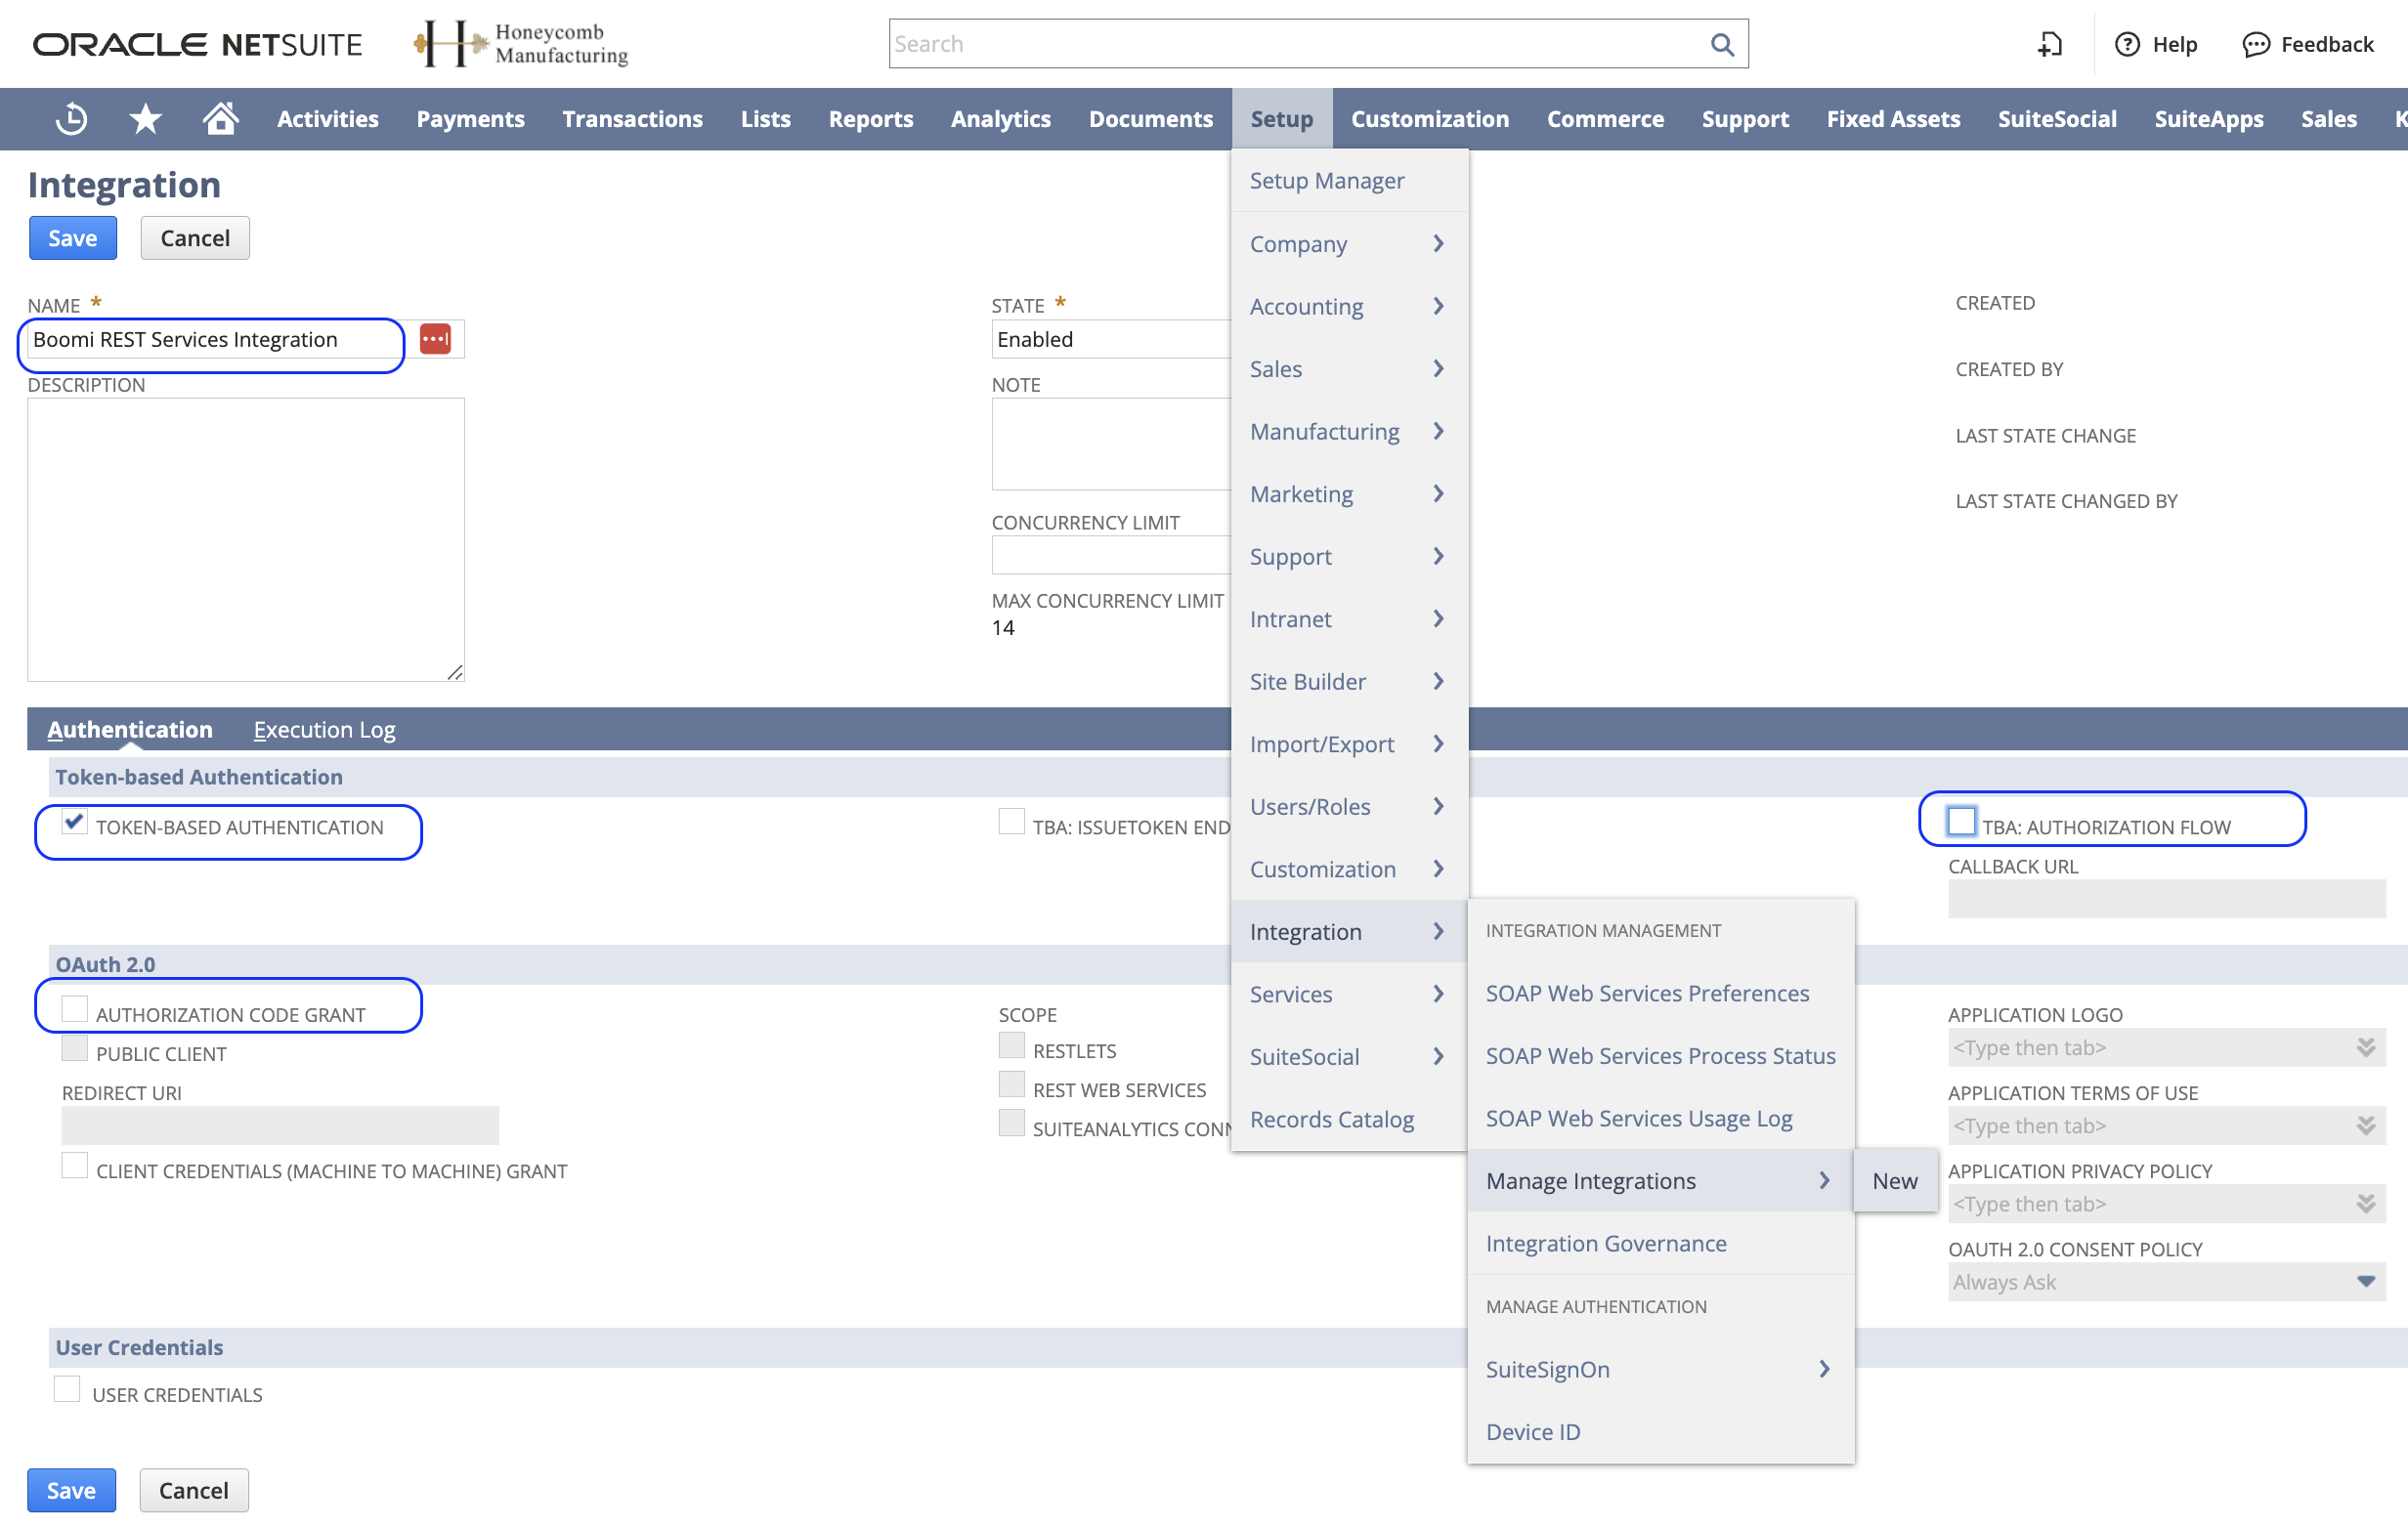The width and height of the screenshot is (2408, 1528).
Task: Click the Save button
Action: pos(72,238)
